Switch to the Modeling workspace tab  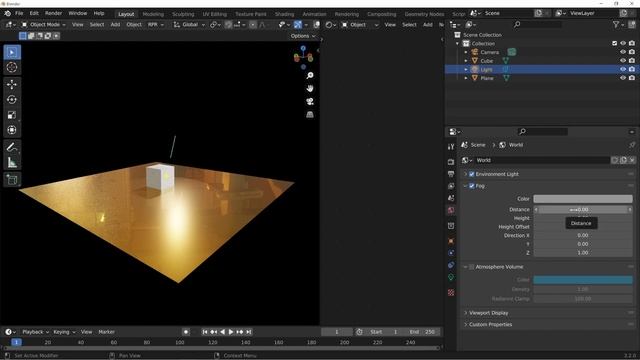[153, 14]
